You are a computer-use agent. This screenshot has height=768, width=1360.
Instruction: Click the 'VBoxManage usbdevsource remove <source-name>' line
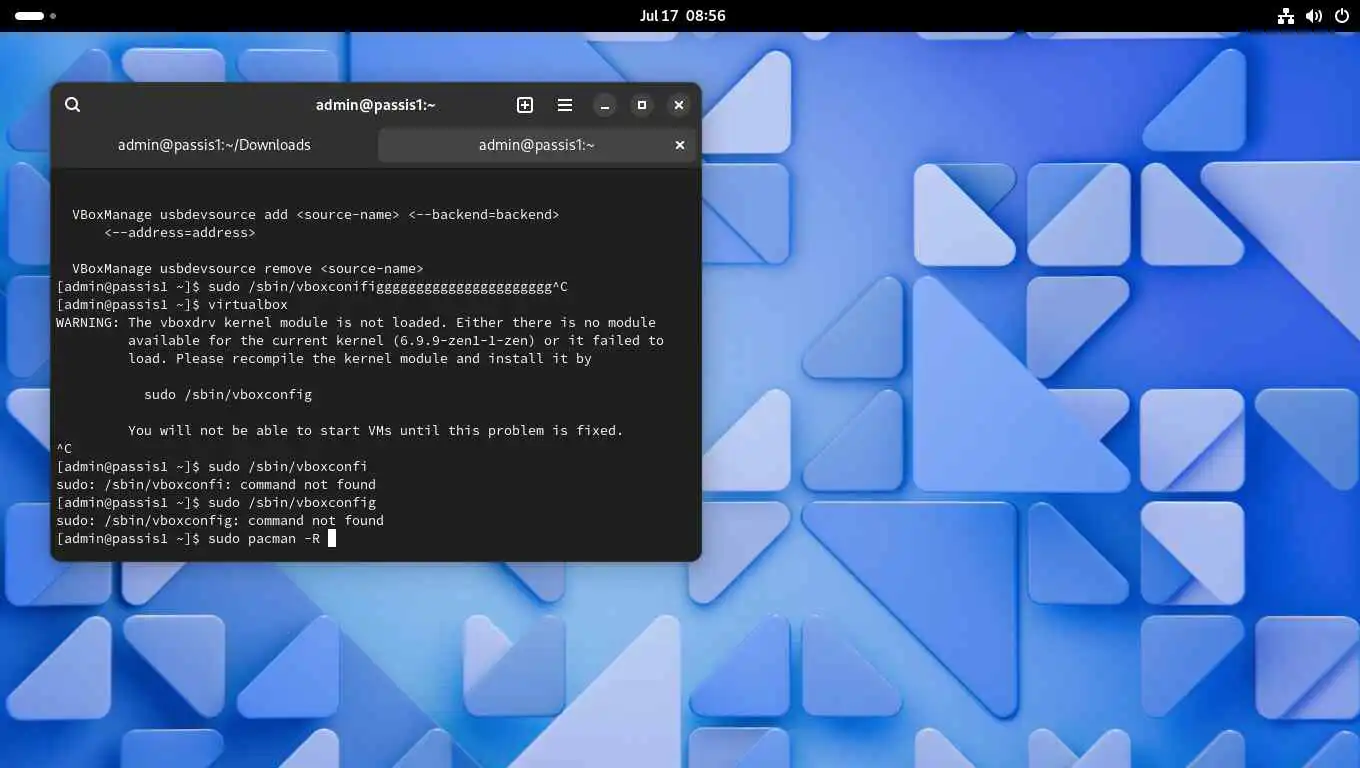[x=248, y=269]
